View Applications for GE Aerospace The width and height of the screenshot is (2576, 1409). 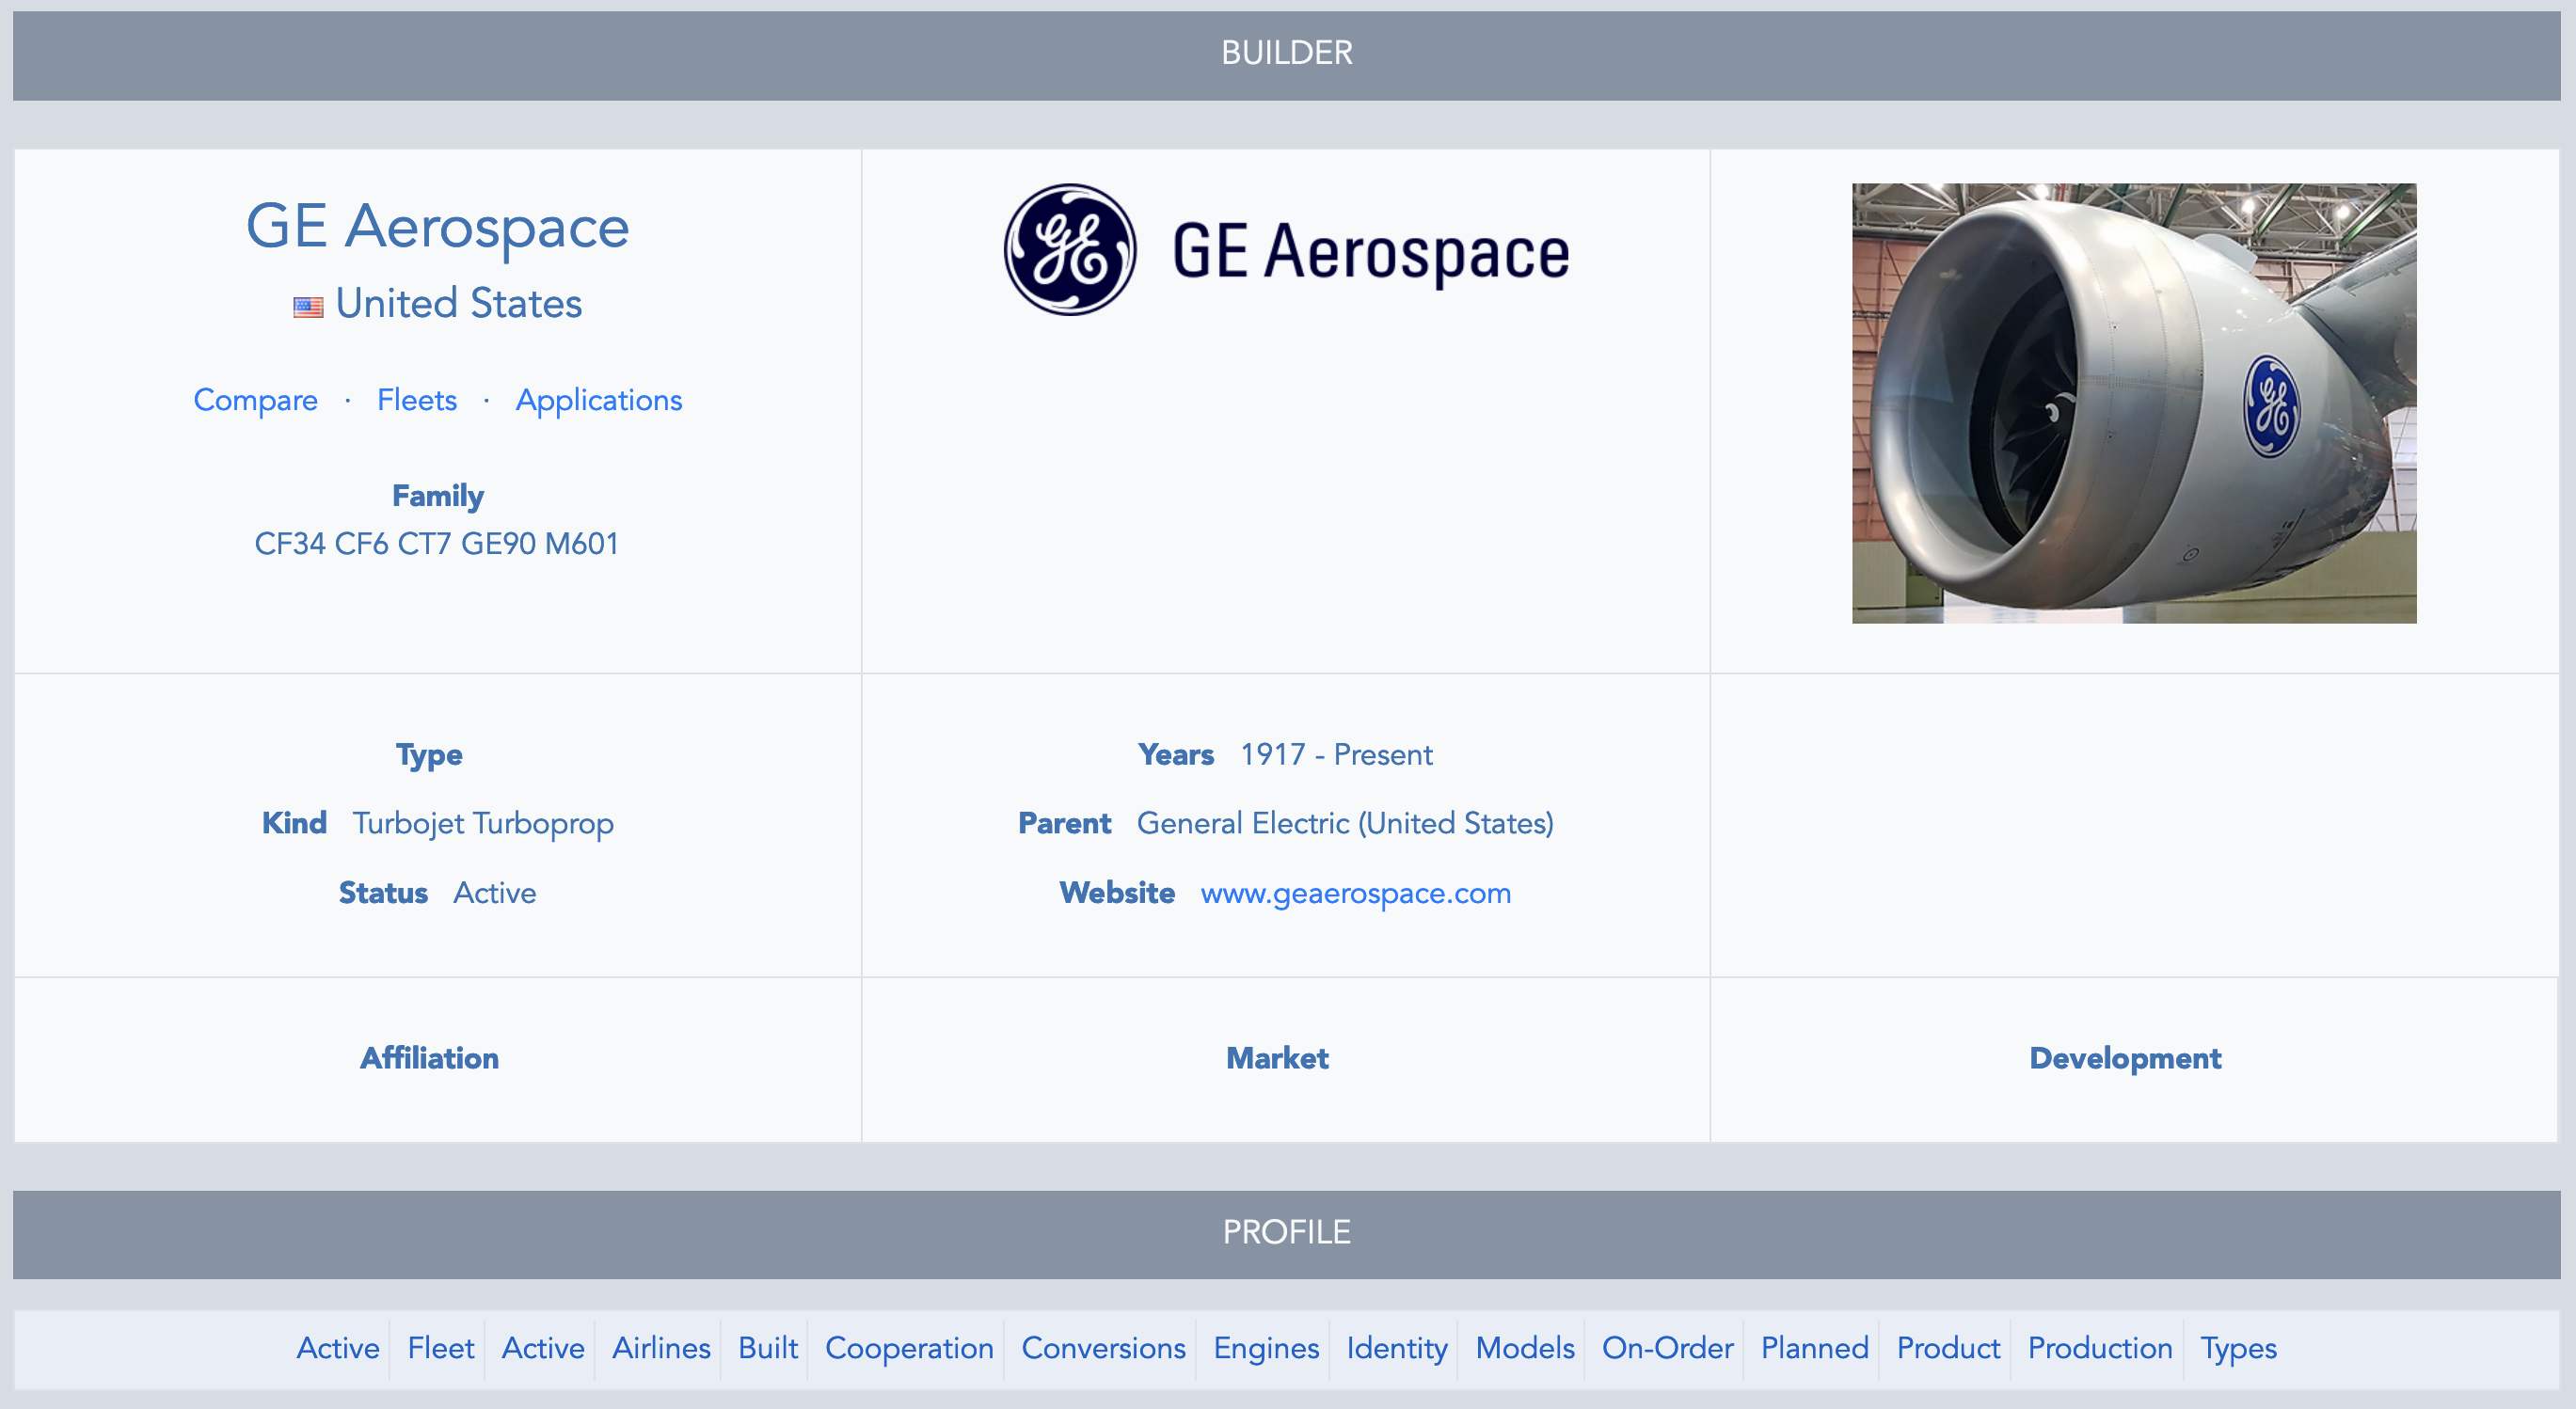click(x=598, y=400)
